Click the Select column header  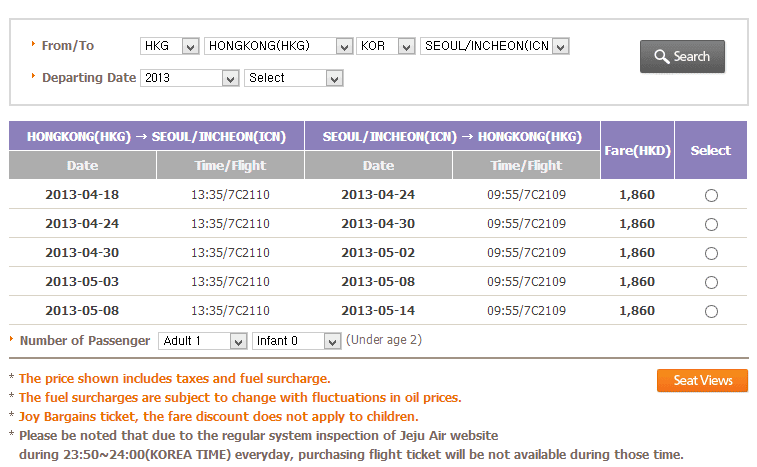[x=711, y=151]
